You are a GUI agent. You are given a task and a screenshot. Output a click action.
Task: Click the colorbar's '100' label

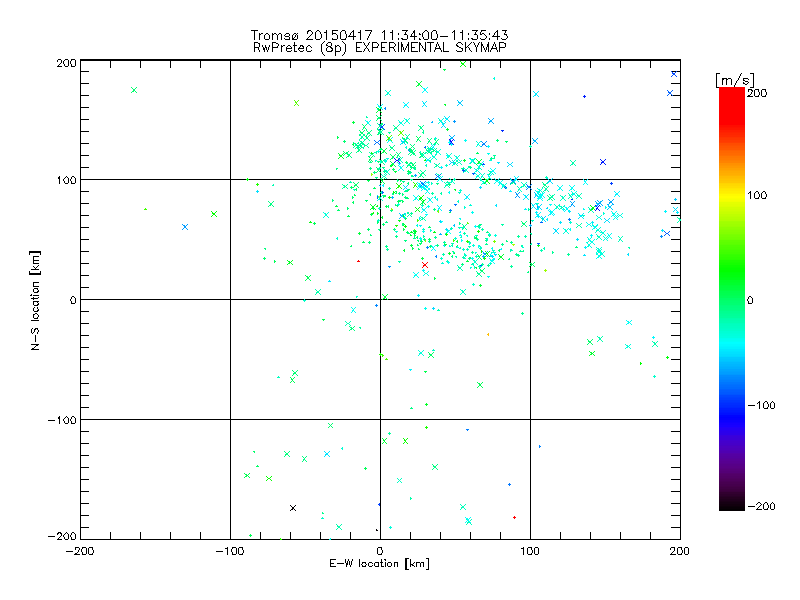(757, 195)
